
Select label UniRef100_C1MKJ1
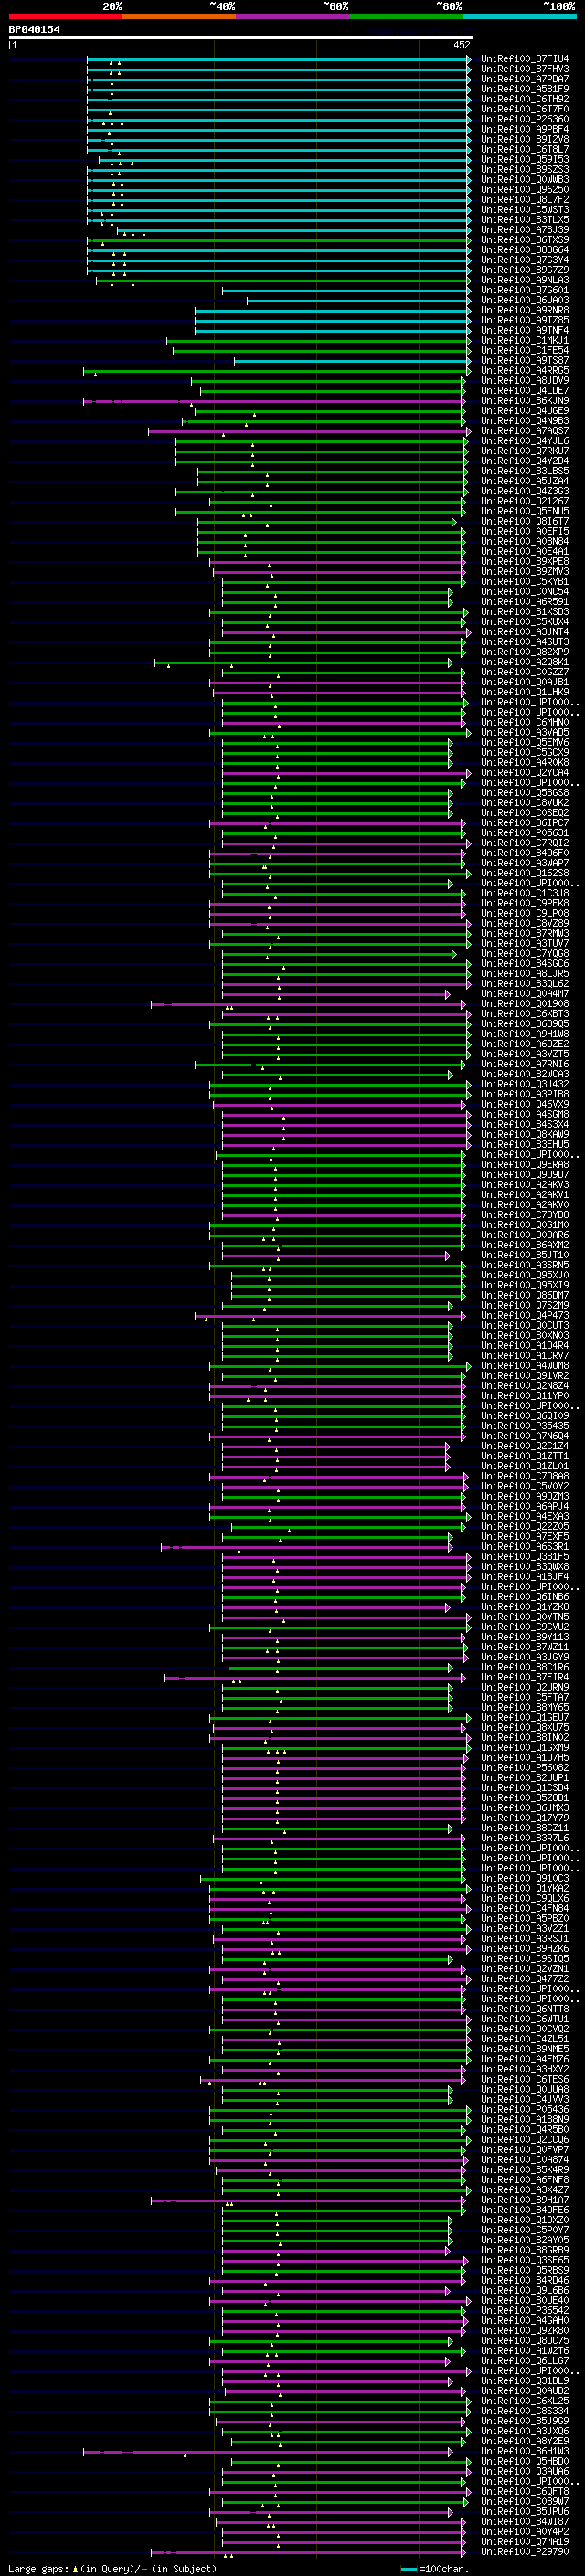coord(524,340)
